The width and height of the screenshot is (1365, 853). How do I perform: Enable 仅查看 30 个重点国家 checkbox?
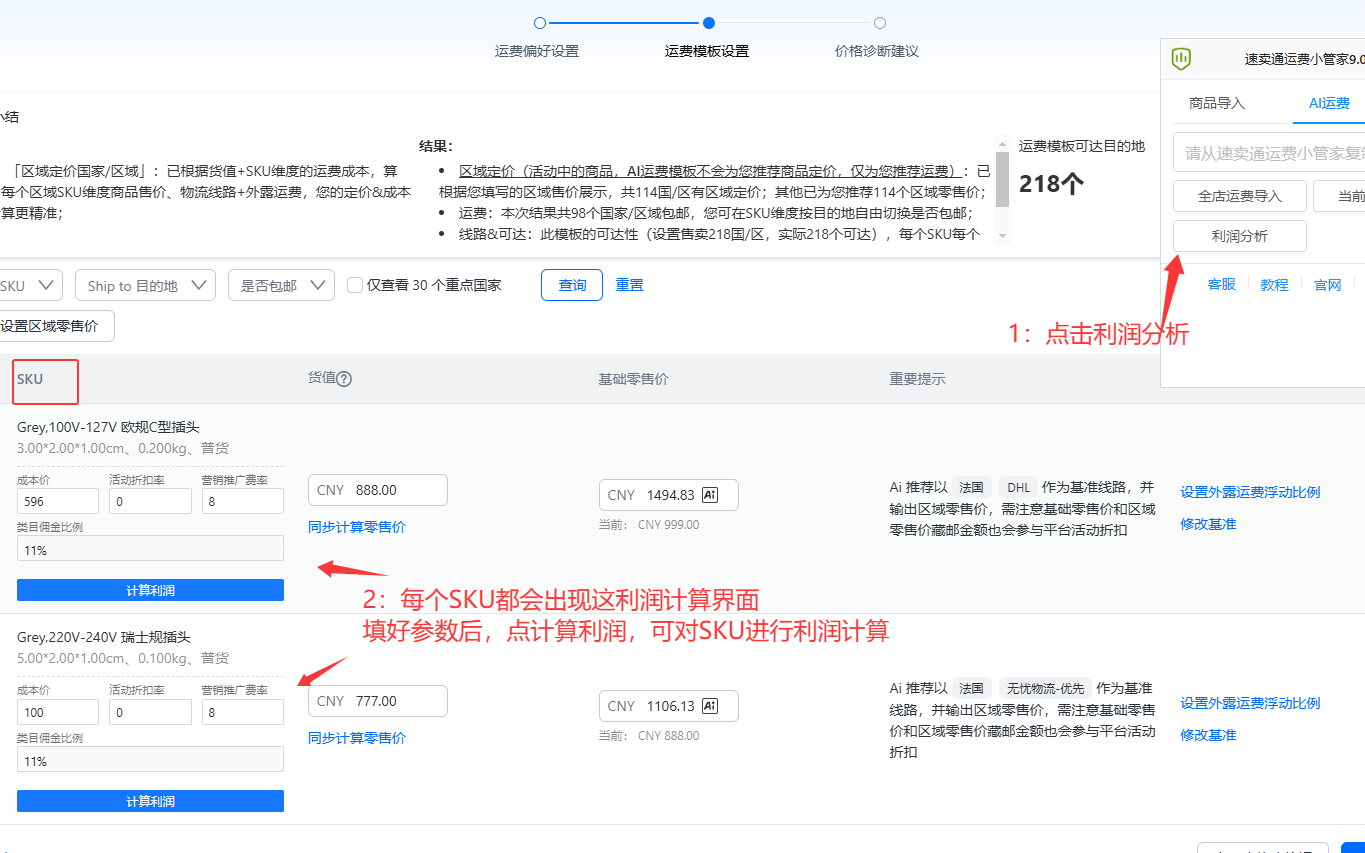click(x=354, y=285)
